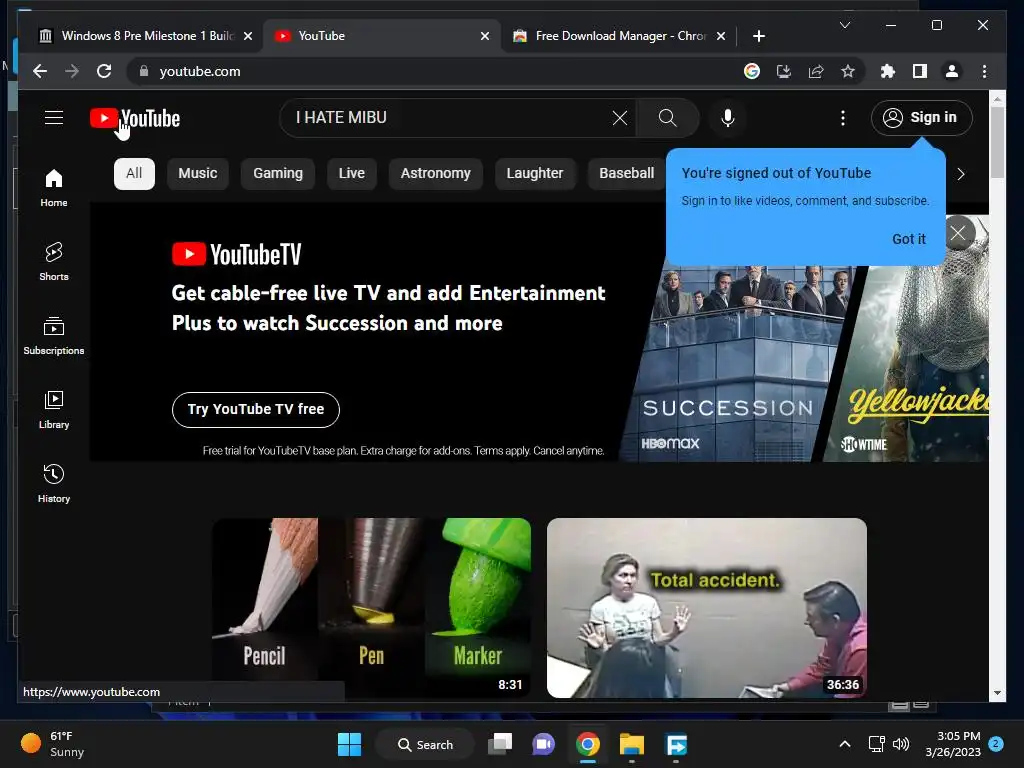Toggle Chrome side panel
1024x768 pixels.
click(x=920, y=71)
